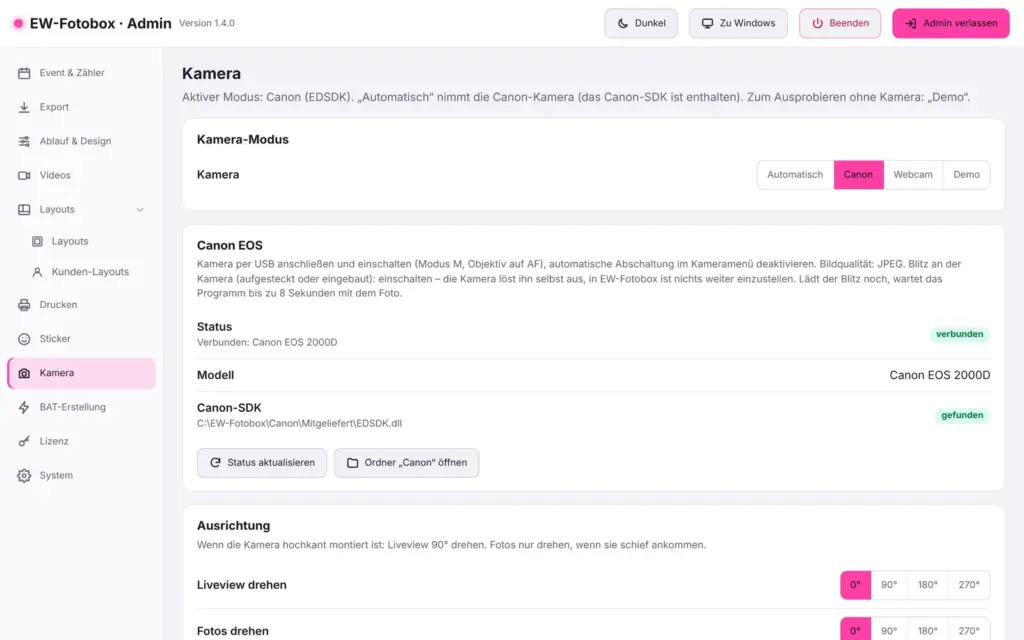Open the BAT-Erstellung page
This screenshot has height=640, width=1024.
pyautogui.click(x=82, y=407)
